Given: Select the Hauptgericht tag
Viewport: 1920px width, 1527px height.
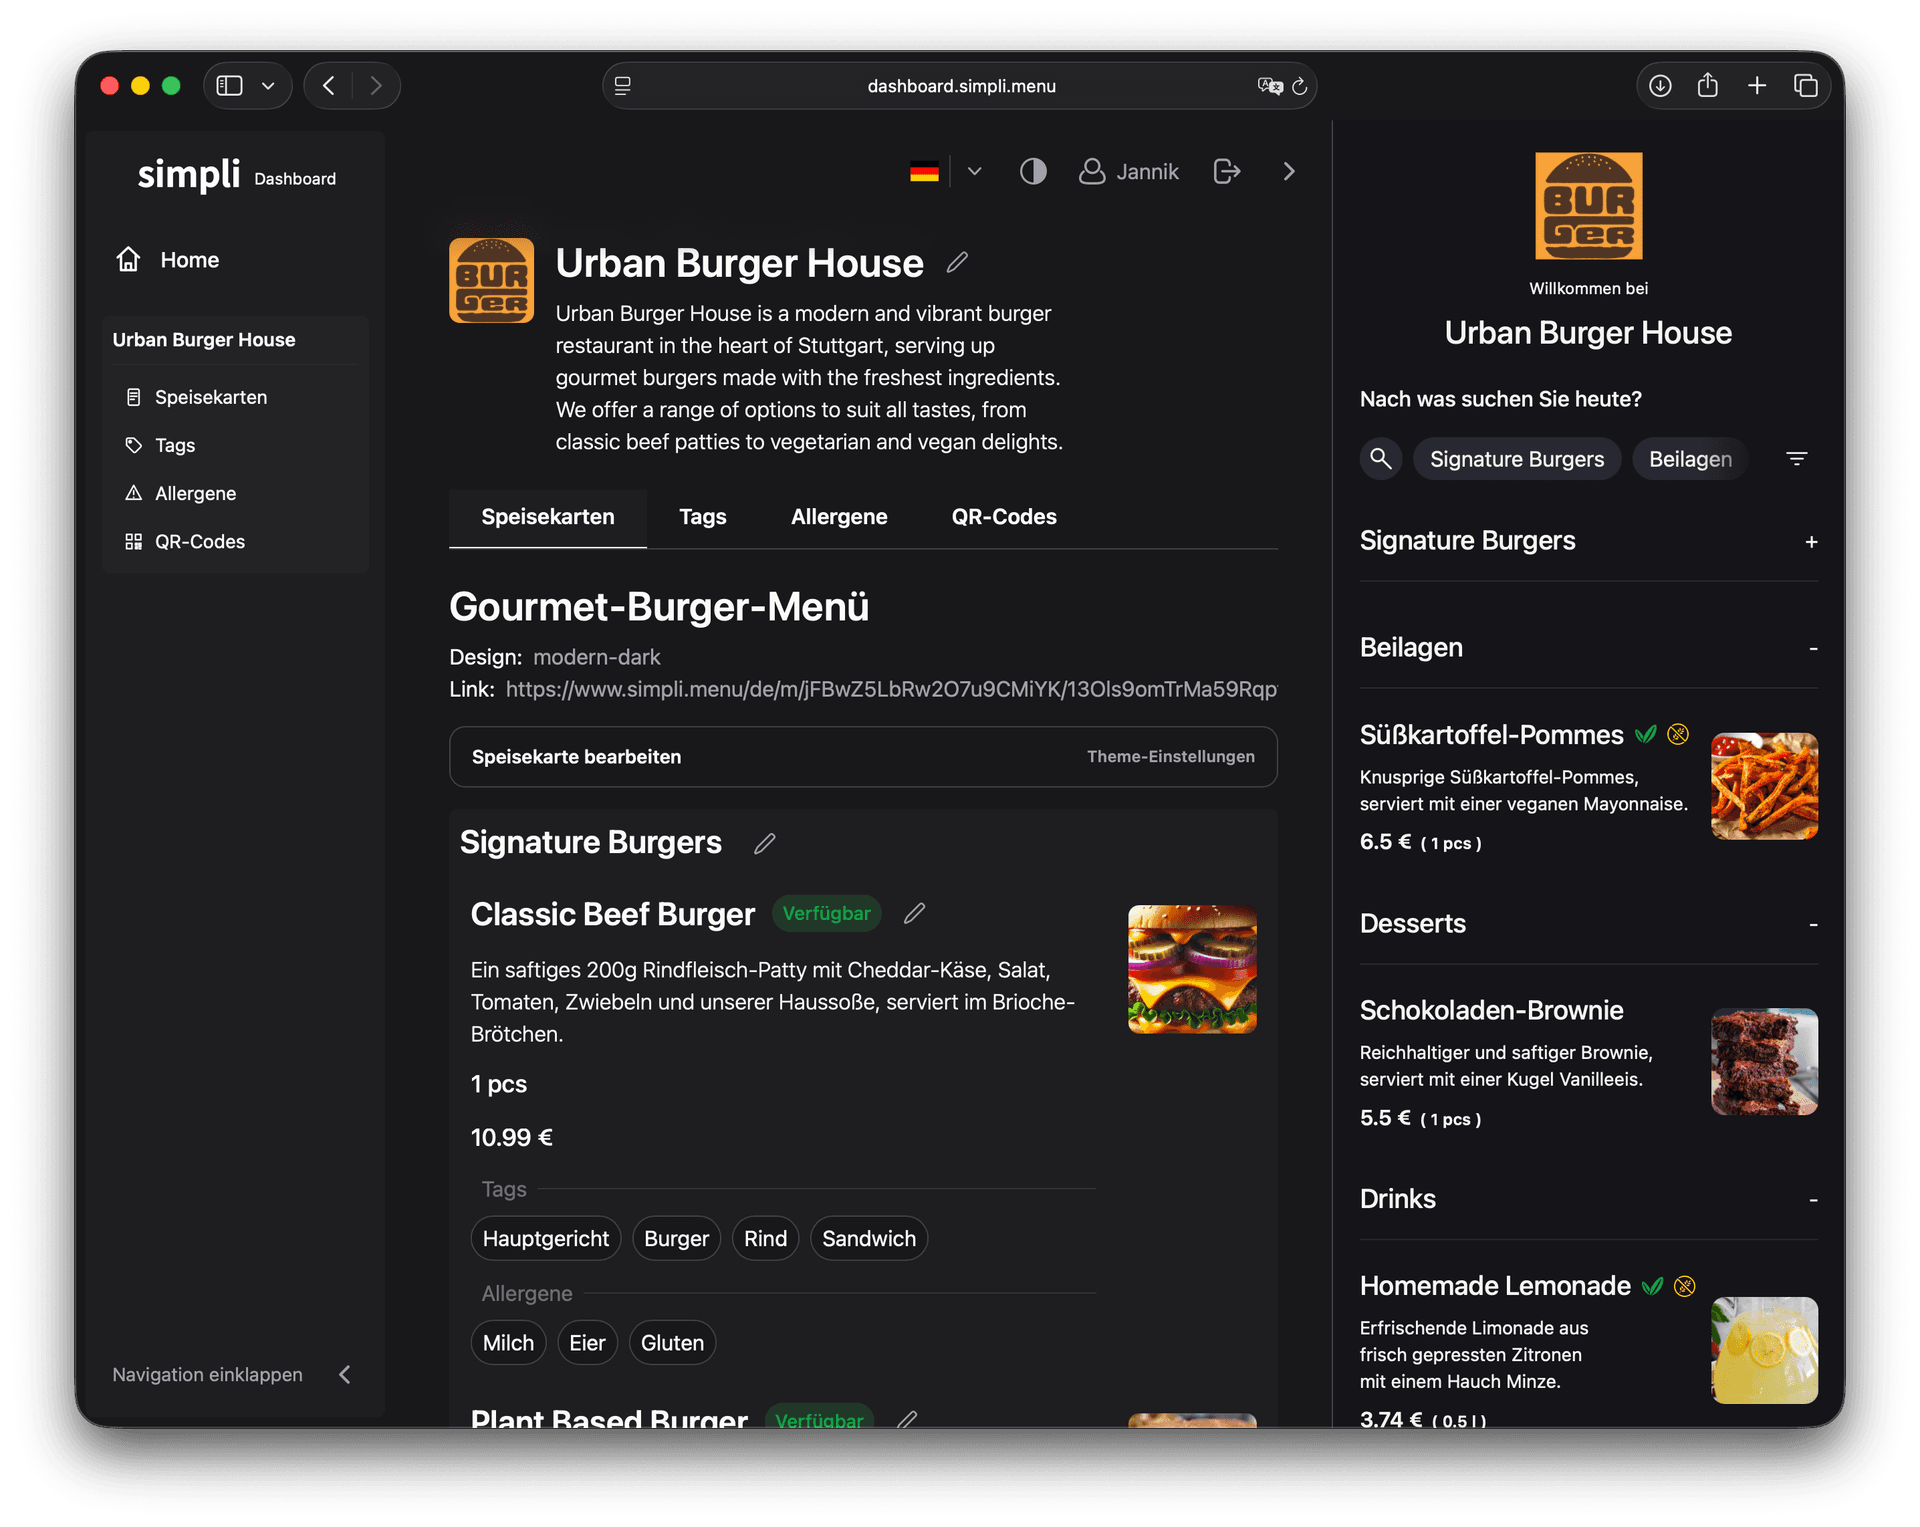Looking at the screenshot, I should click(x=546, y=1238).
